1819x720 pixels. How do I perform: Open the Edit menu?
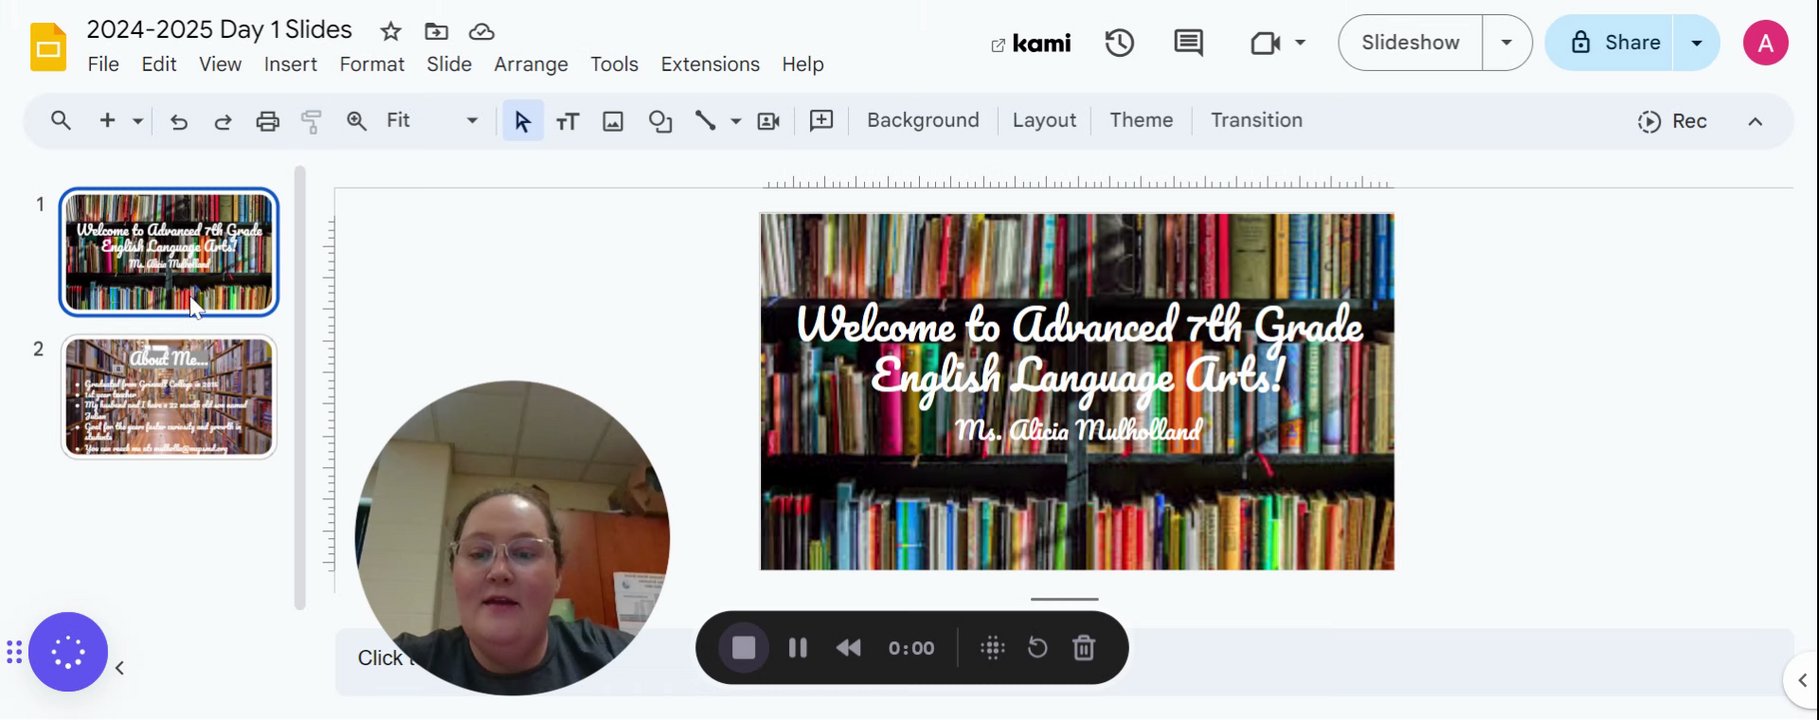pos(159,64)
